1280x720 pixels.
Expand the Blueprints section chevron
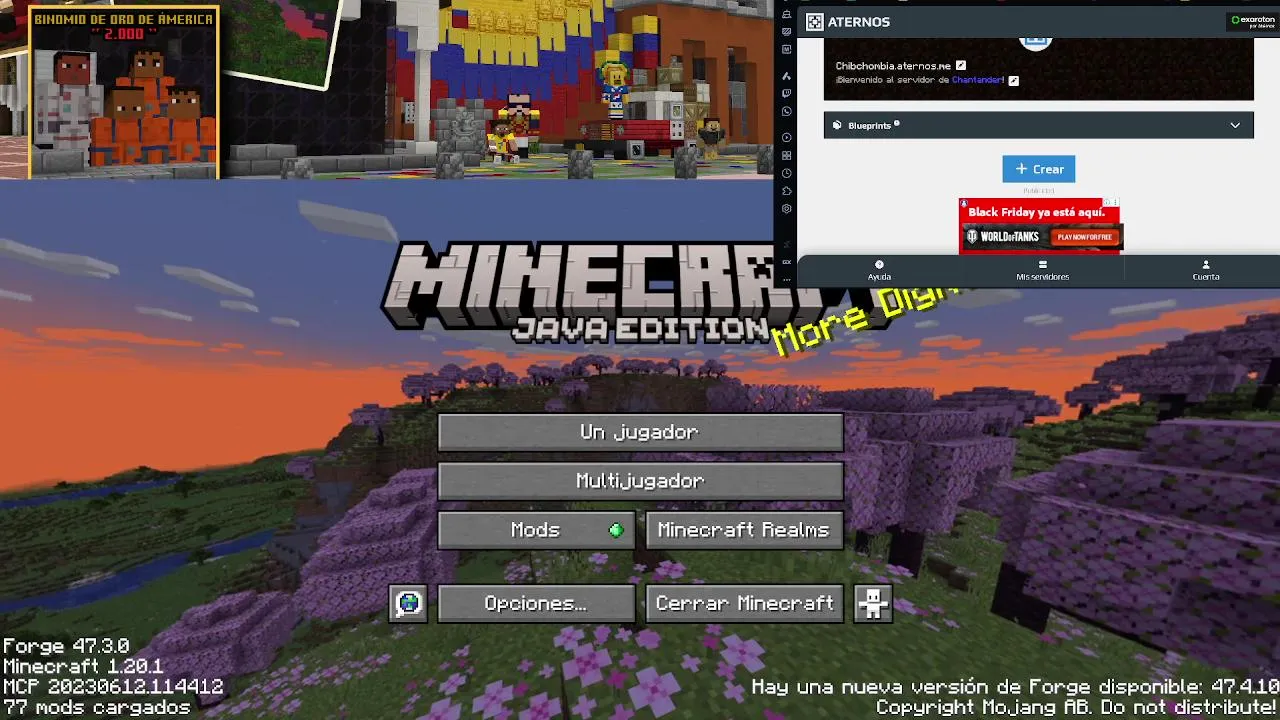tap(1235, 125)
